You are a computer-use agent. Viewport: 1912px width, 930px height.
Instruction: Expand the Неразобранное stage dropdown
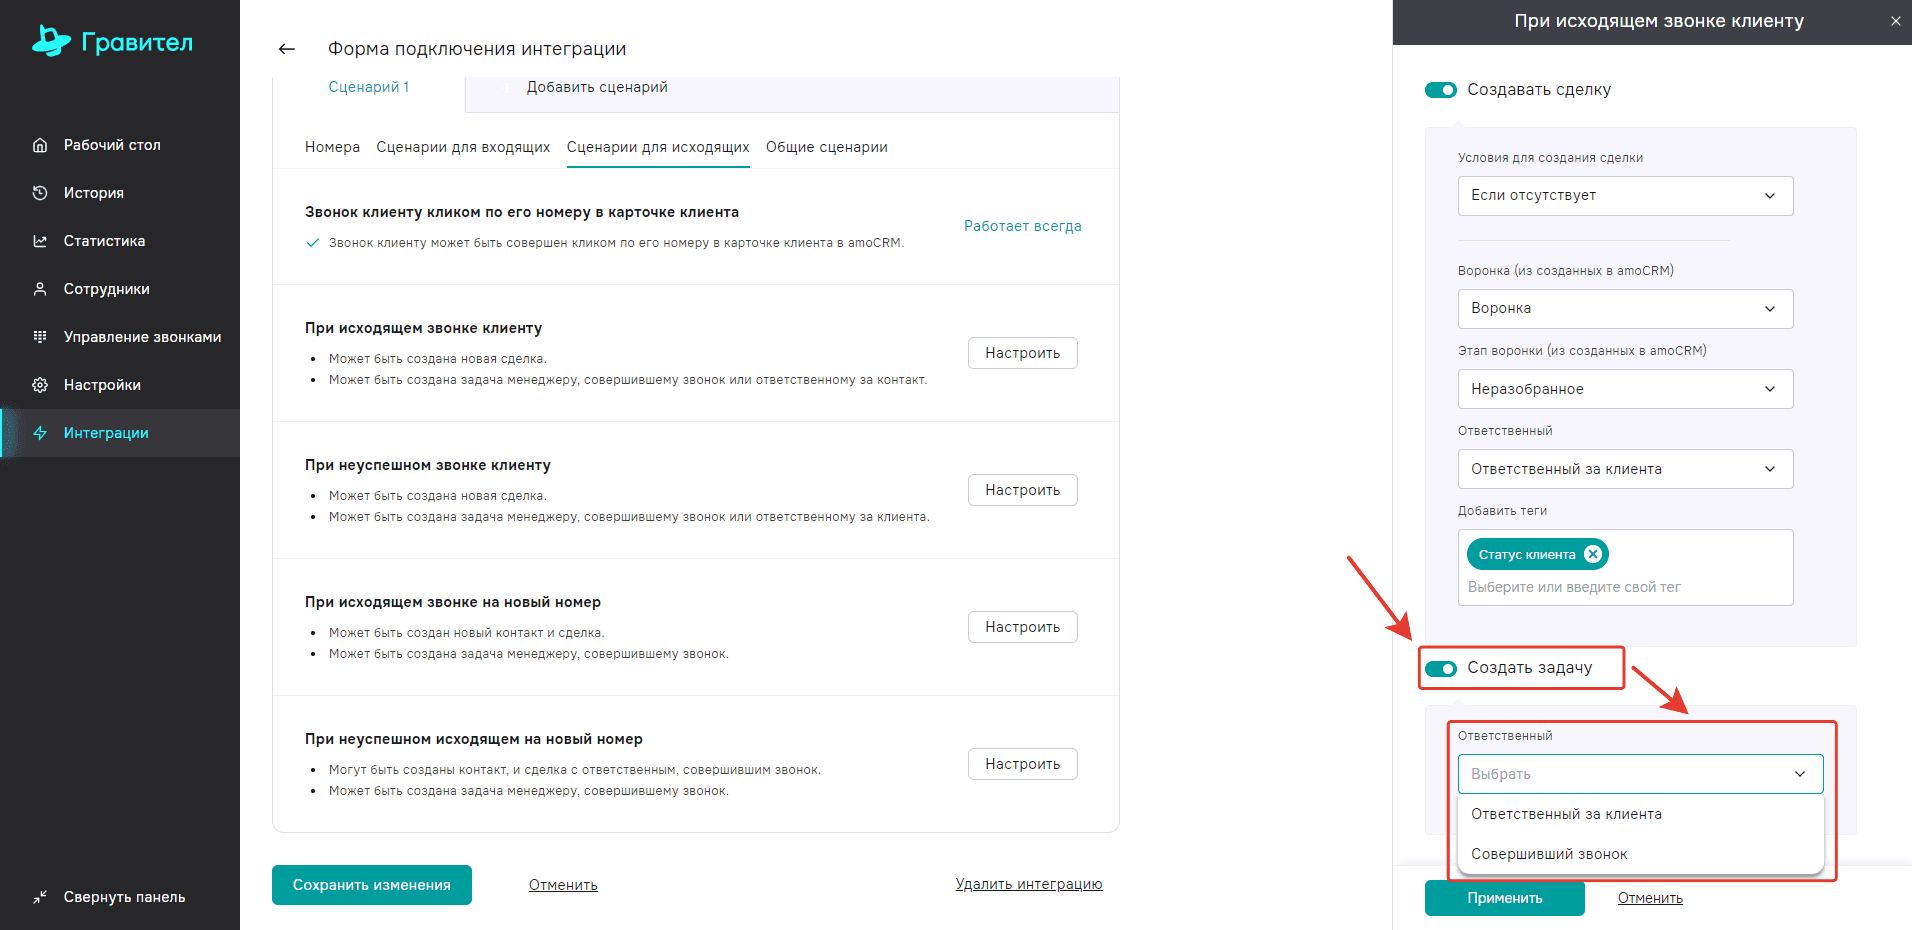[x=1625, y=389]
